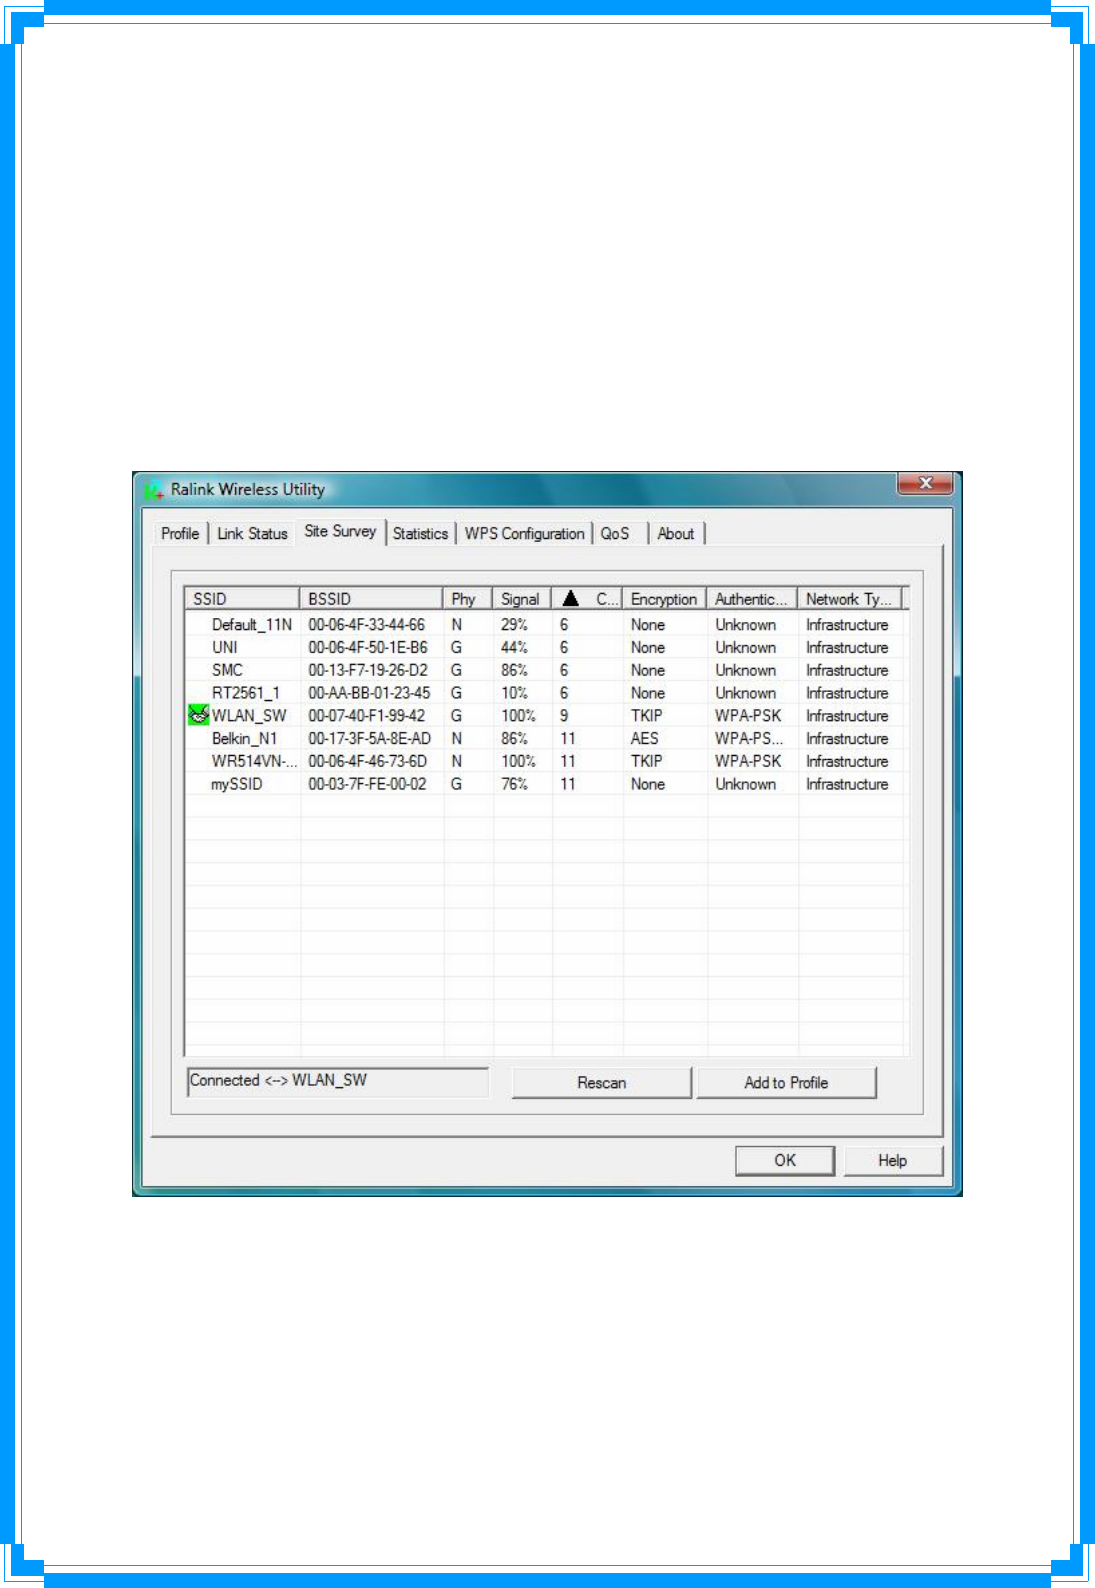Go to the Statistics tab

420,534
